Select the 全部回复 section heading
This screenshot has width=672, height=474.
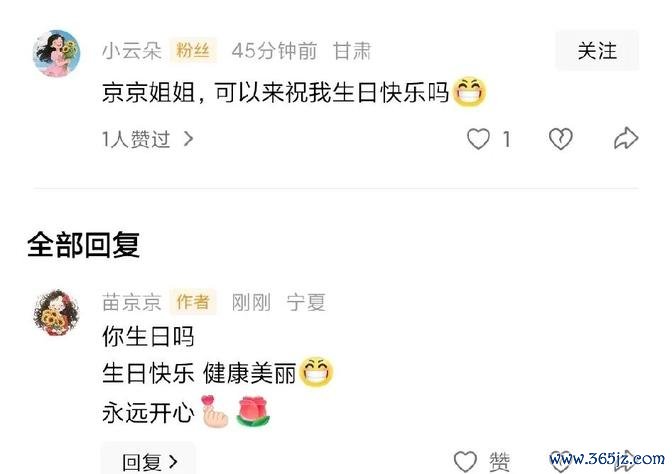84,245
